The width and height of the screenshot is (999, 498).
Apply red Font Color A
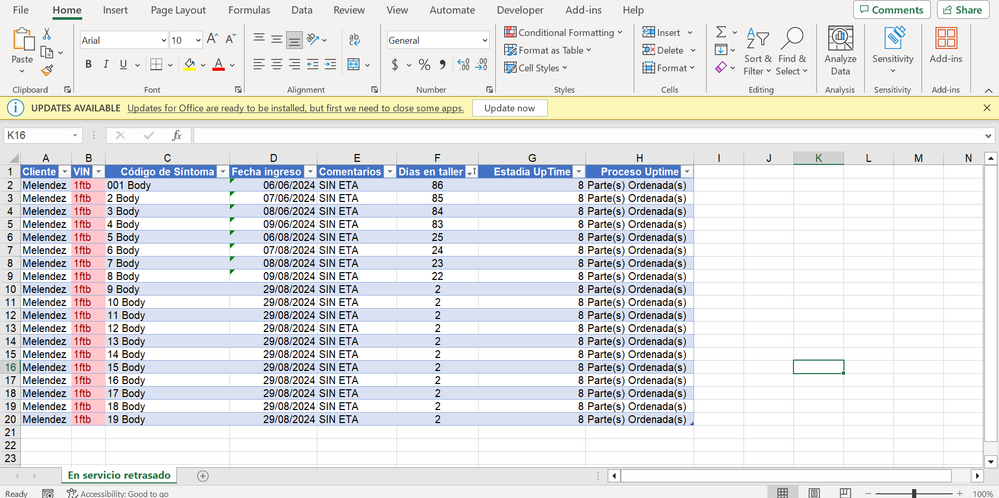click(x=219, y=64)
